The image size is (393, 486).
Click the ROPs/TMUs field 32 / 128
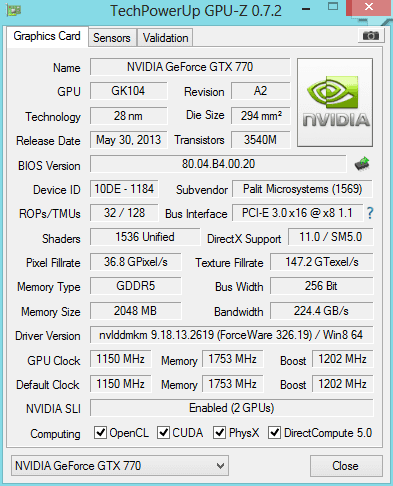[124, 213]
